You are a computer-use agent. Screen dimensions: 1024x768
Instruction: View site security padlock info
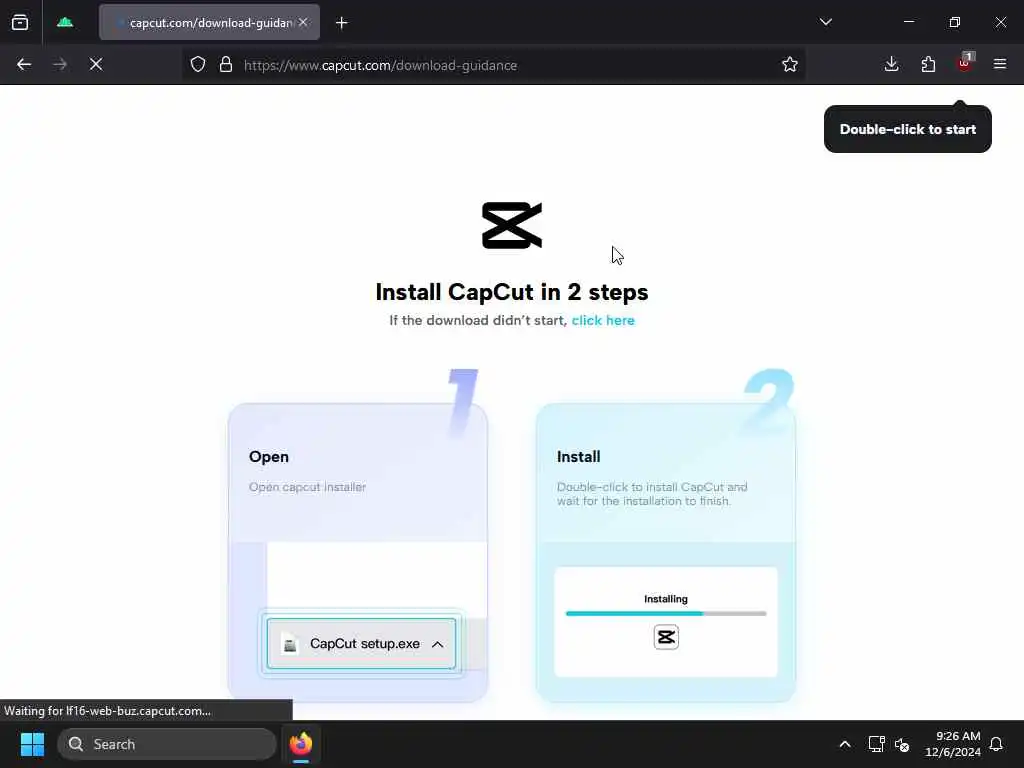[226, 64]
